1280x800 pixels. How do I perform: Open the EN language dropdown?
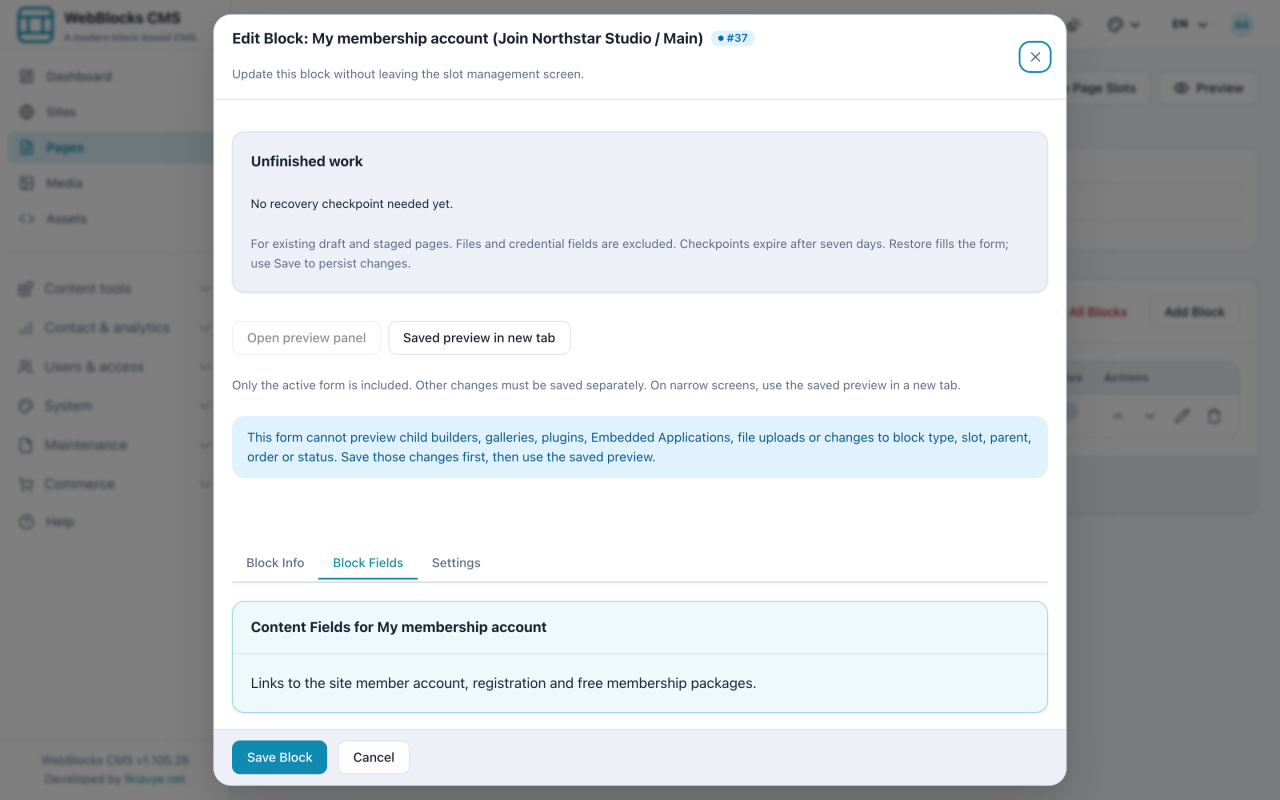tap(1190, 25)
